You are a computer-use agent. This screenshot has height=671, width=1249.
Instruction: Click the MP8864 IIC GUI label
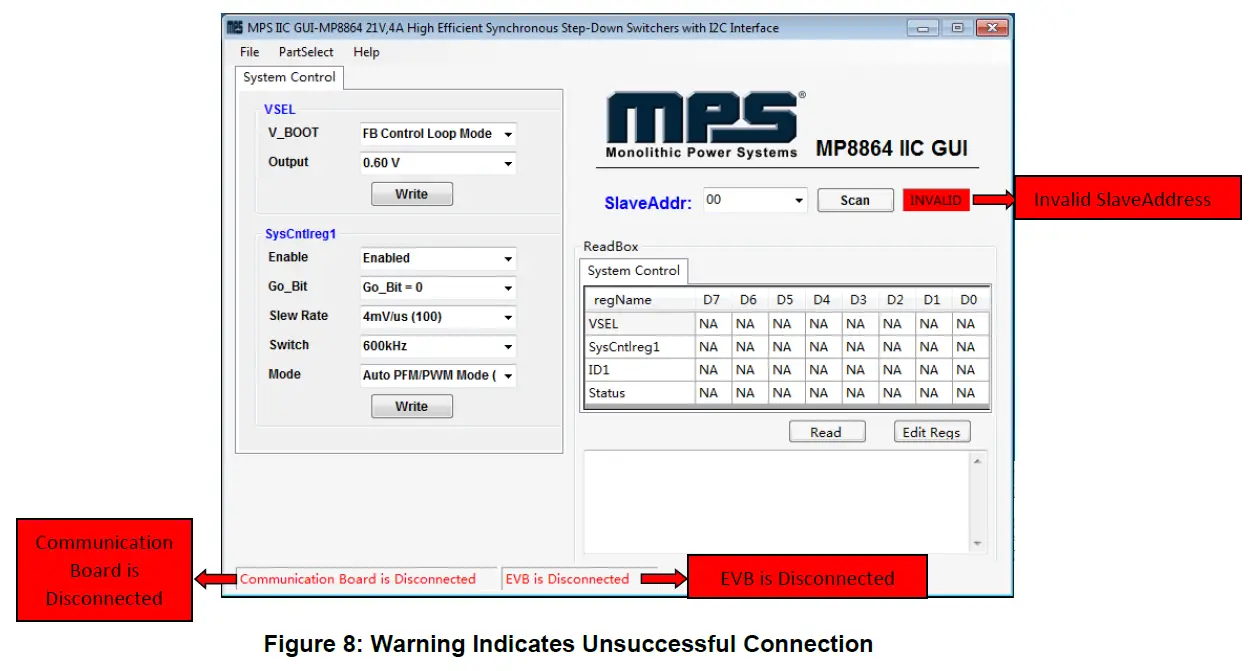891,148
